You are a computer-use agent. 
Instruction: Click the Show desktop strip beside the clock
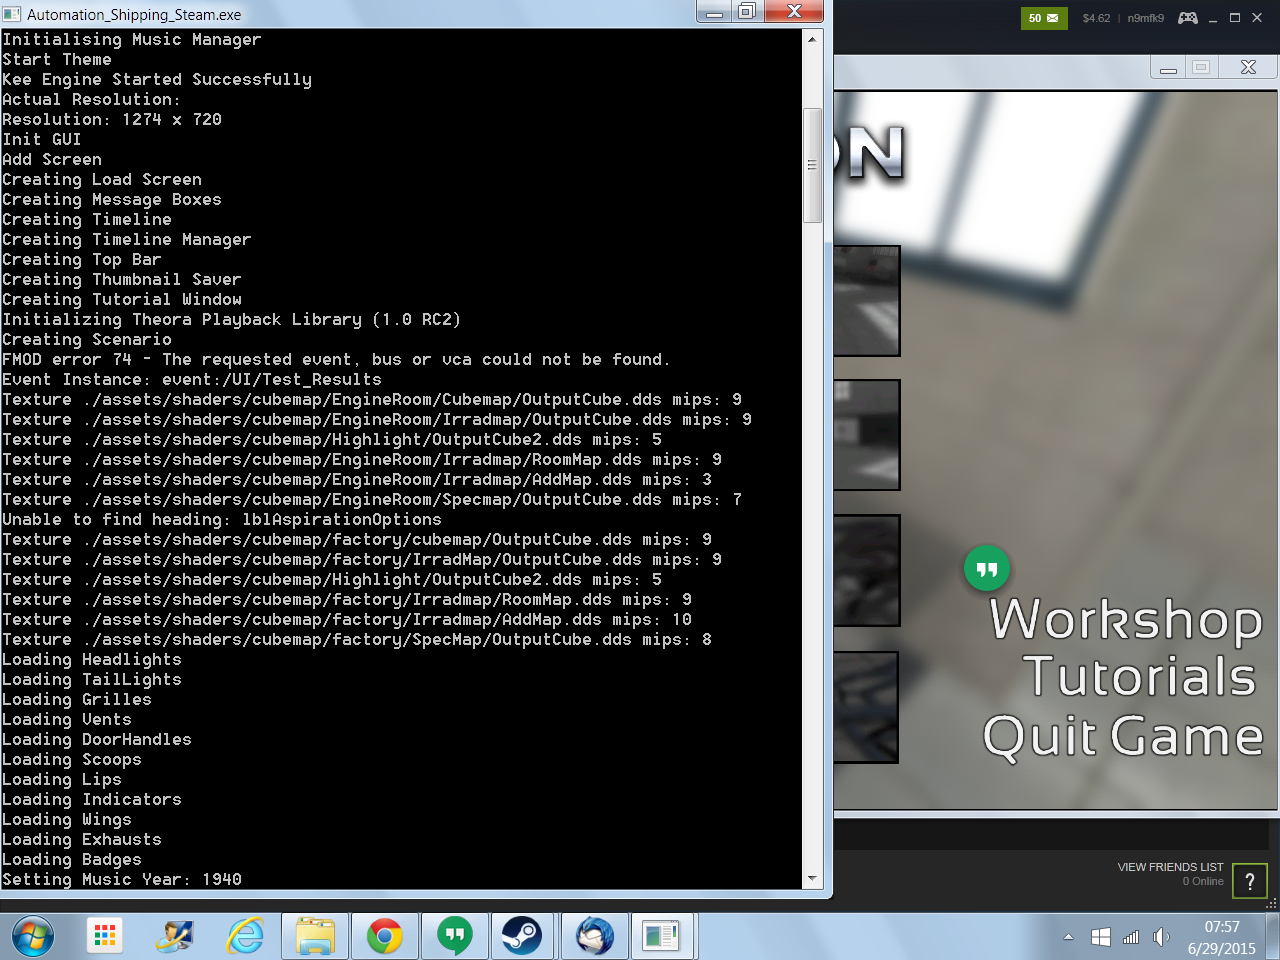(x=1273, y=936)
